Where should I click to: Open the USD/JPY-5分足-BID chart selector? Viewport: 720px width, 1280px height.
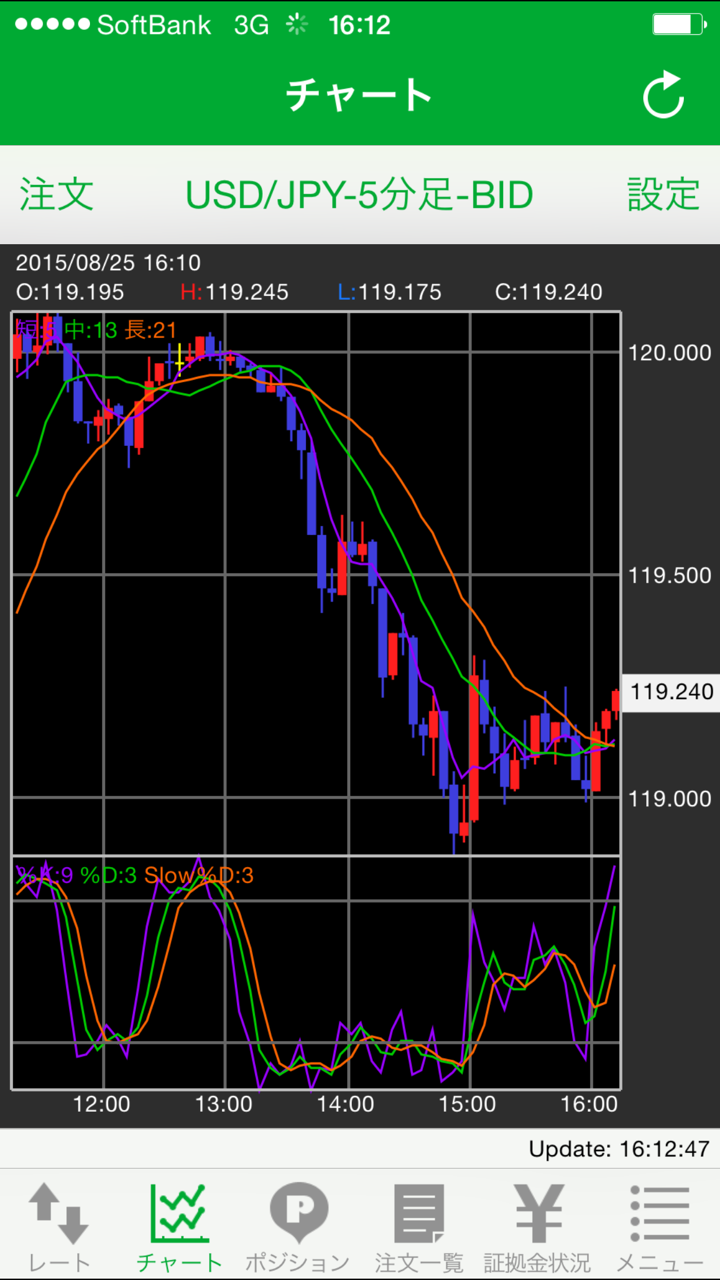click(359, 195)
